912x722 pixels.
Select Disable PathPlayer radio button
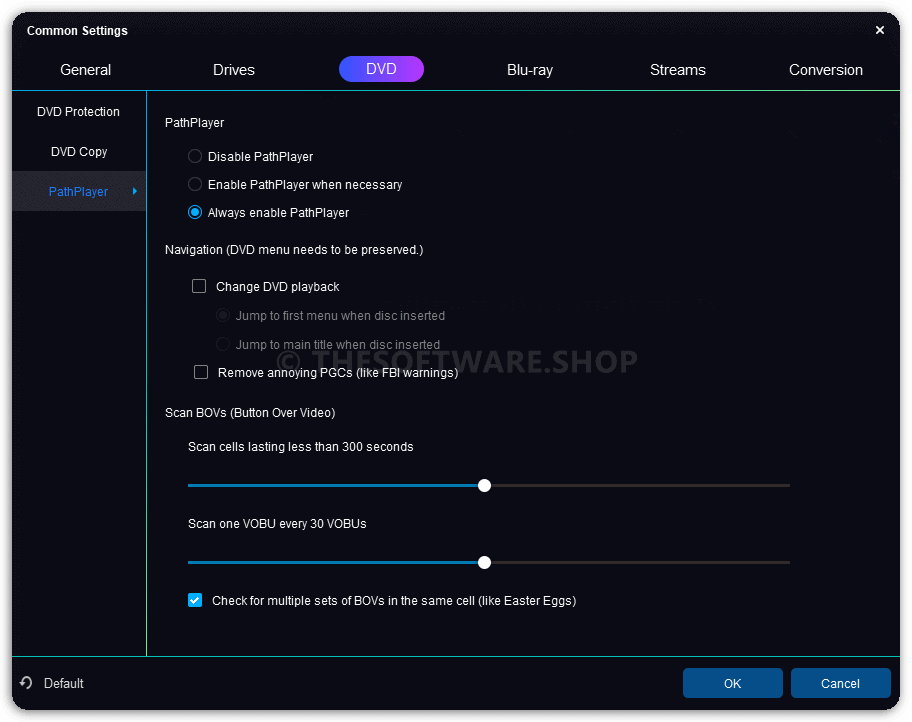pyautogui.click(x=195, y=156)
